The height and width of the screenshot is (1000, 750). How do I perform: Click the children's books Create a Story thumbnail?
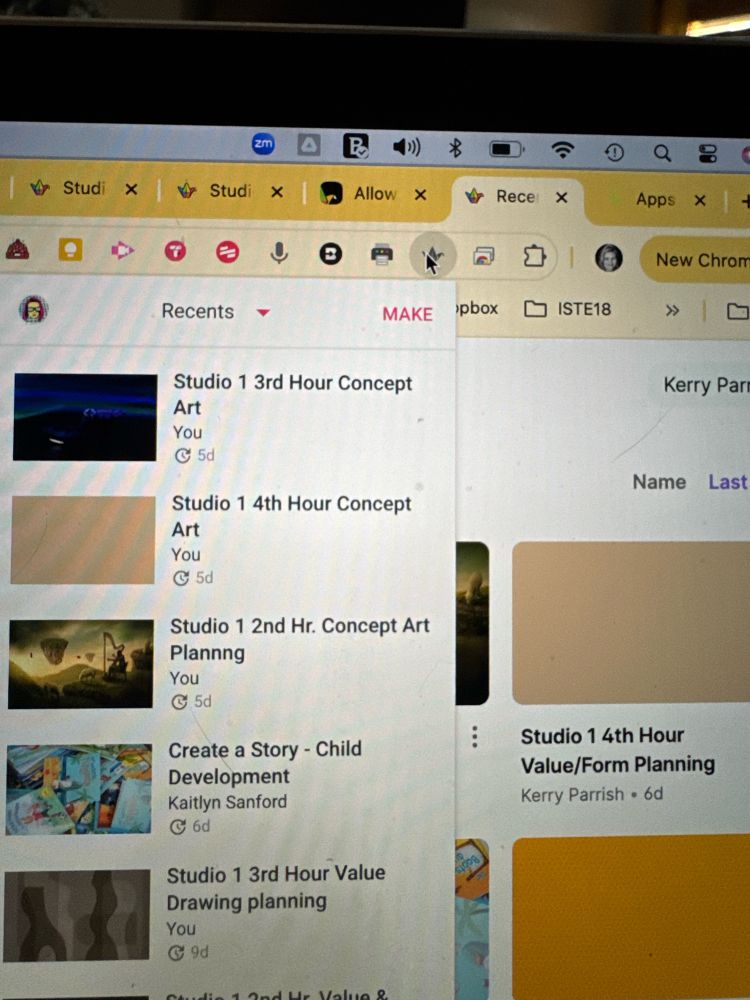(x=78, y=790)
